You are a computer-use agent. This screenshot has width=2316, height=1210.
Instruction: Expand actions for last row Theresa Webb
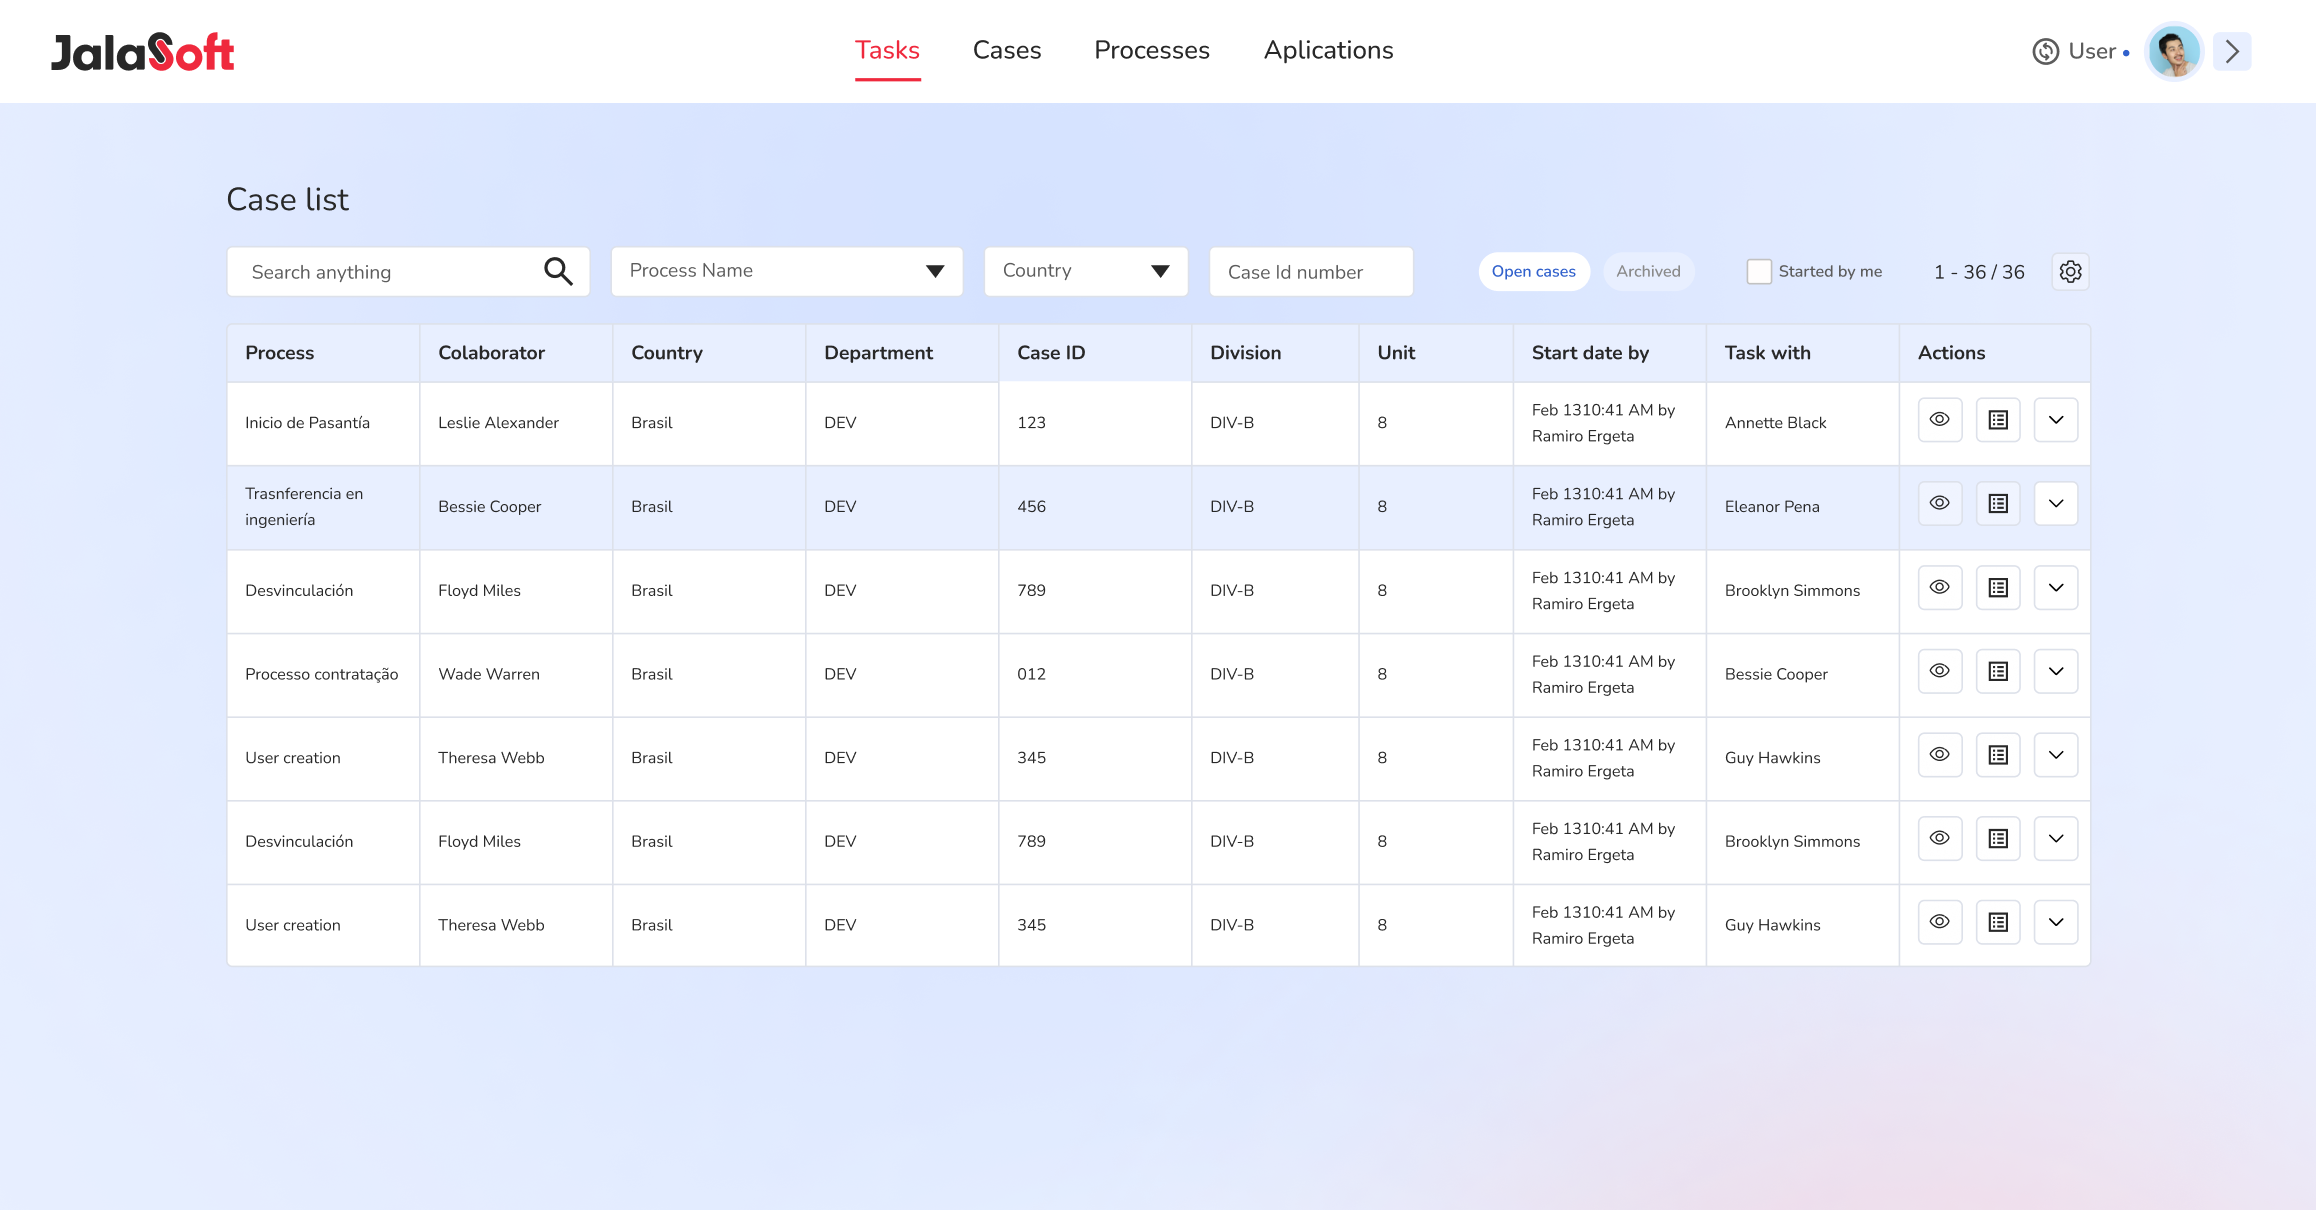(2056, 922)
